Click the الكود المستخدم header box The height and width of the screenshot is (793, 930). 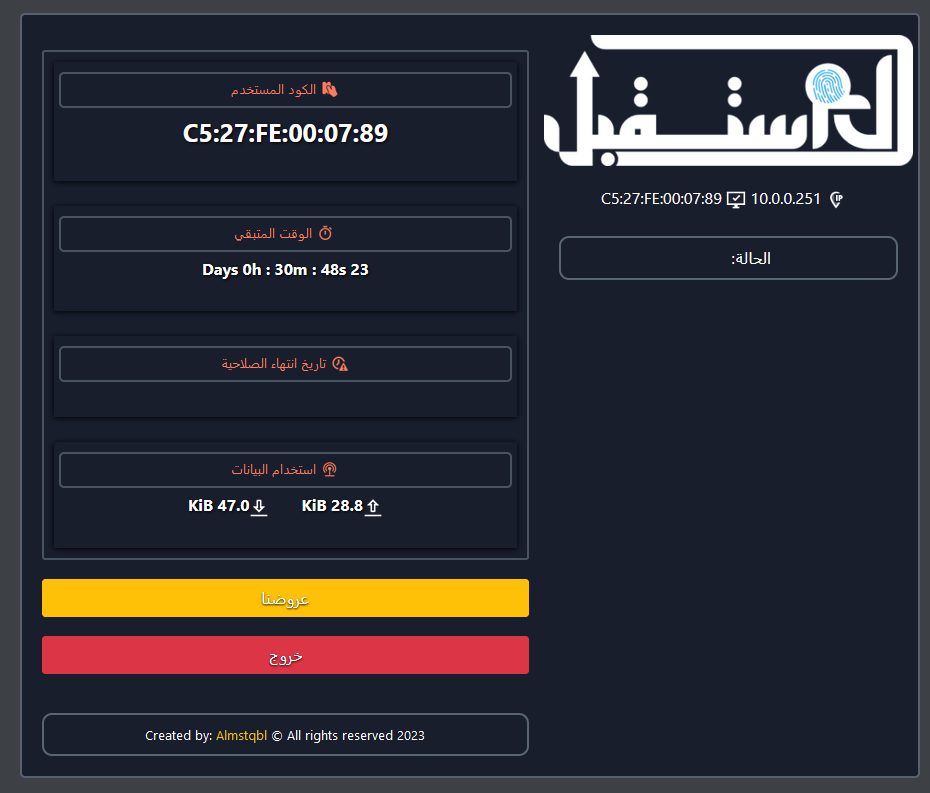285,90
